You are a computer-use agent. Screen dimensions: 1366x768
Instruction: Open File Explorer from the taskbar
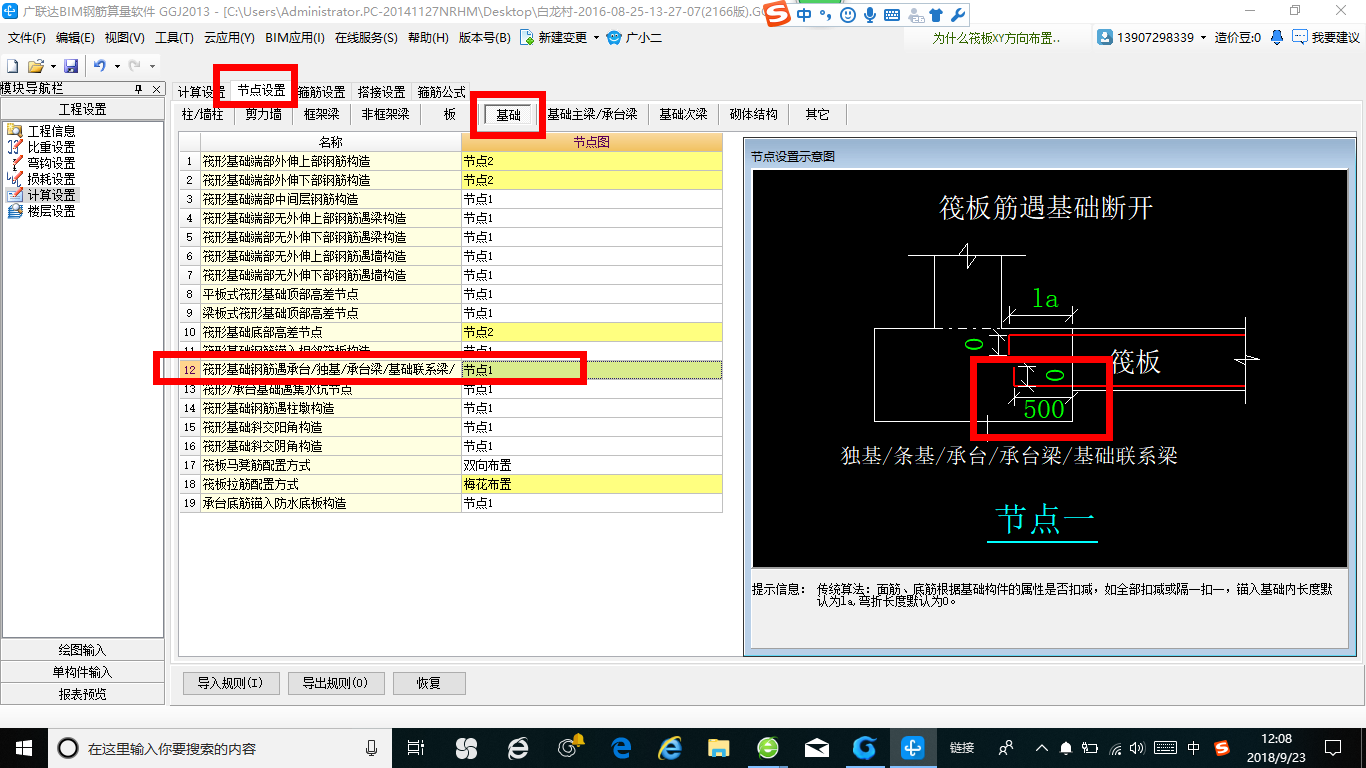tap(718, 747)
